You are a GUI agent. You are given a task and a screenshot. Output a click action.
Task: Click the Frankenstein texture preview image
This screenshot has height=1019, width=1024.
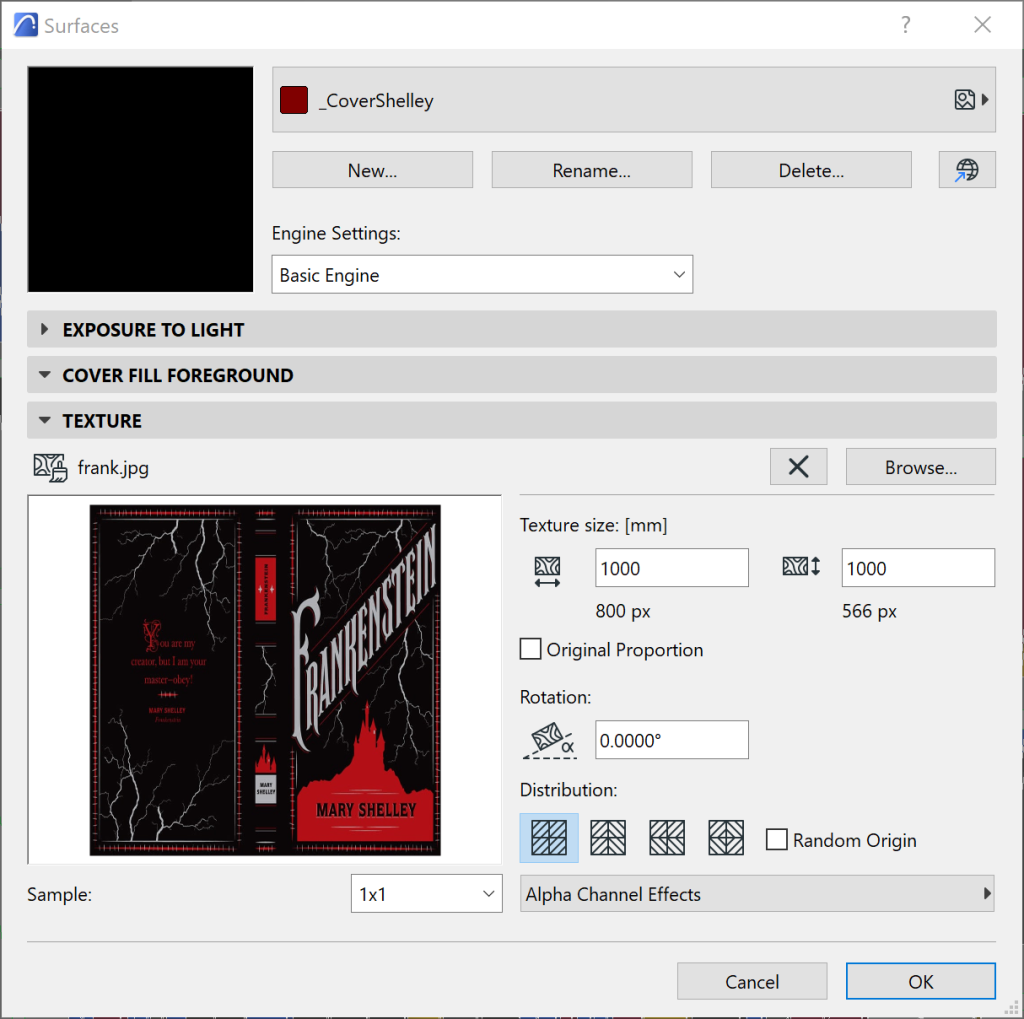tap(265, 680)
